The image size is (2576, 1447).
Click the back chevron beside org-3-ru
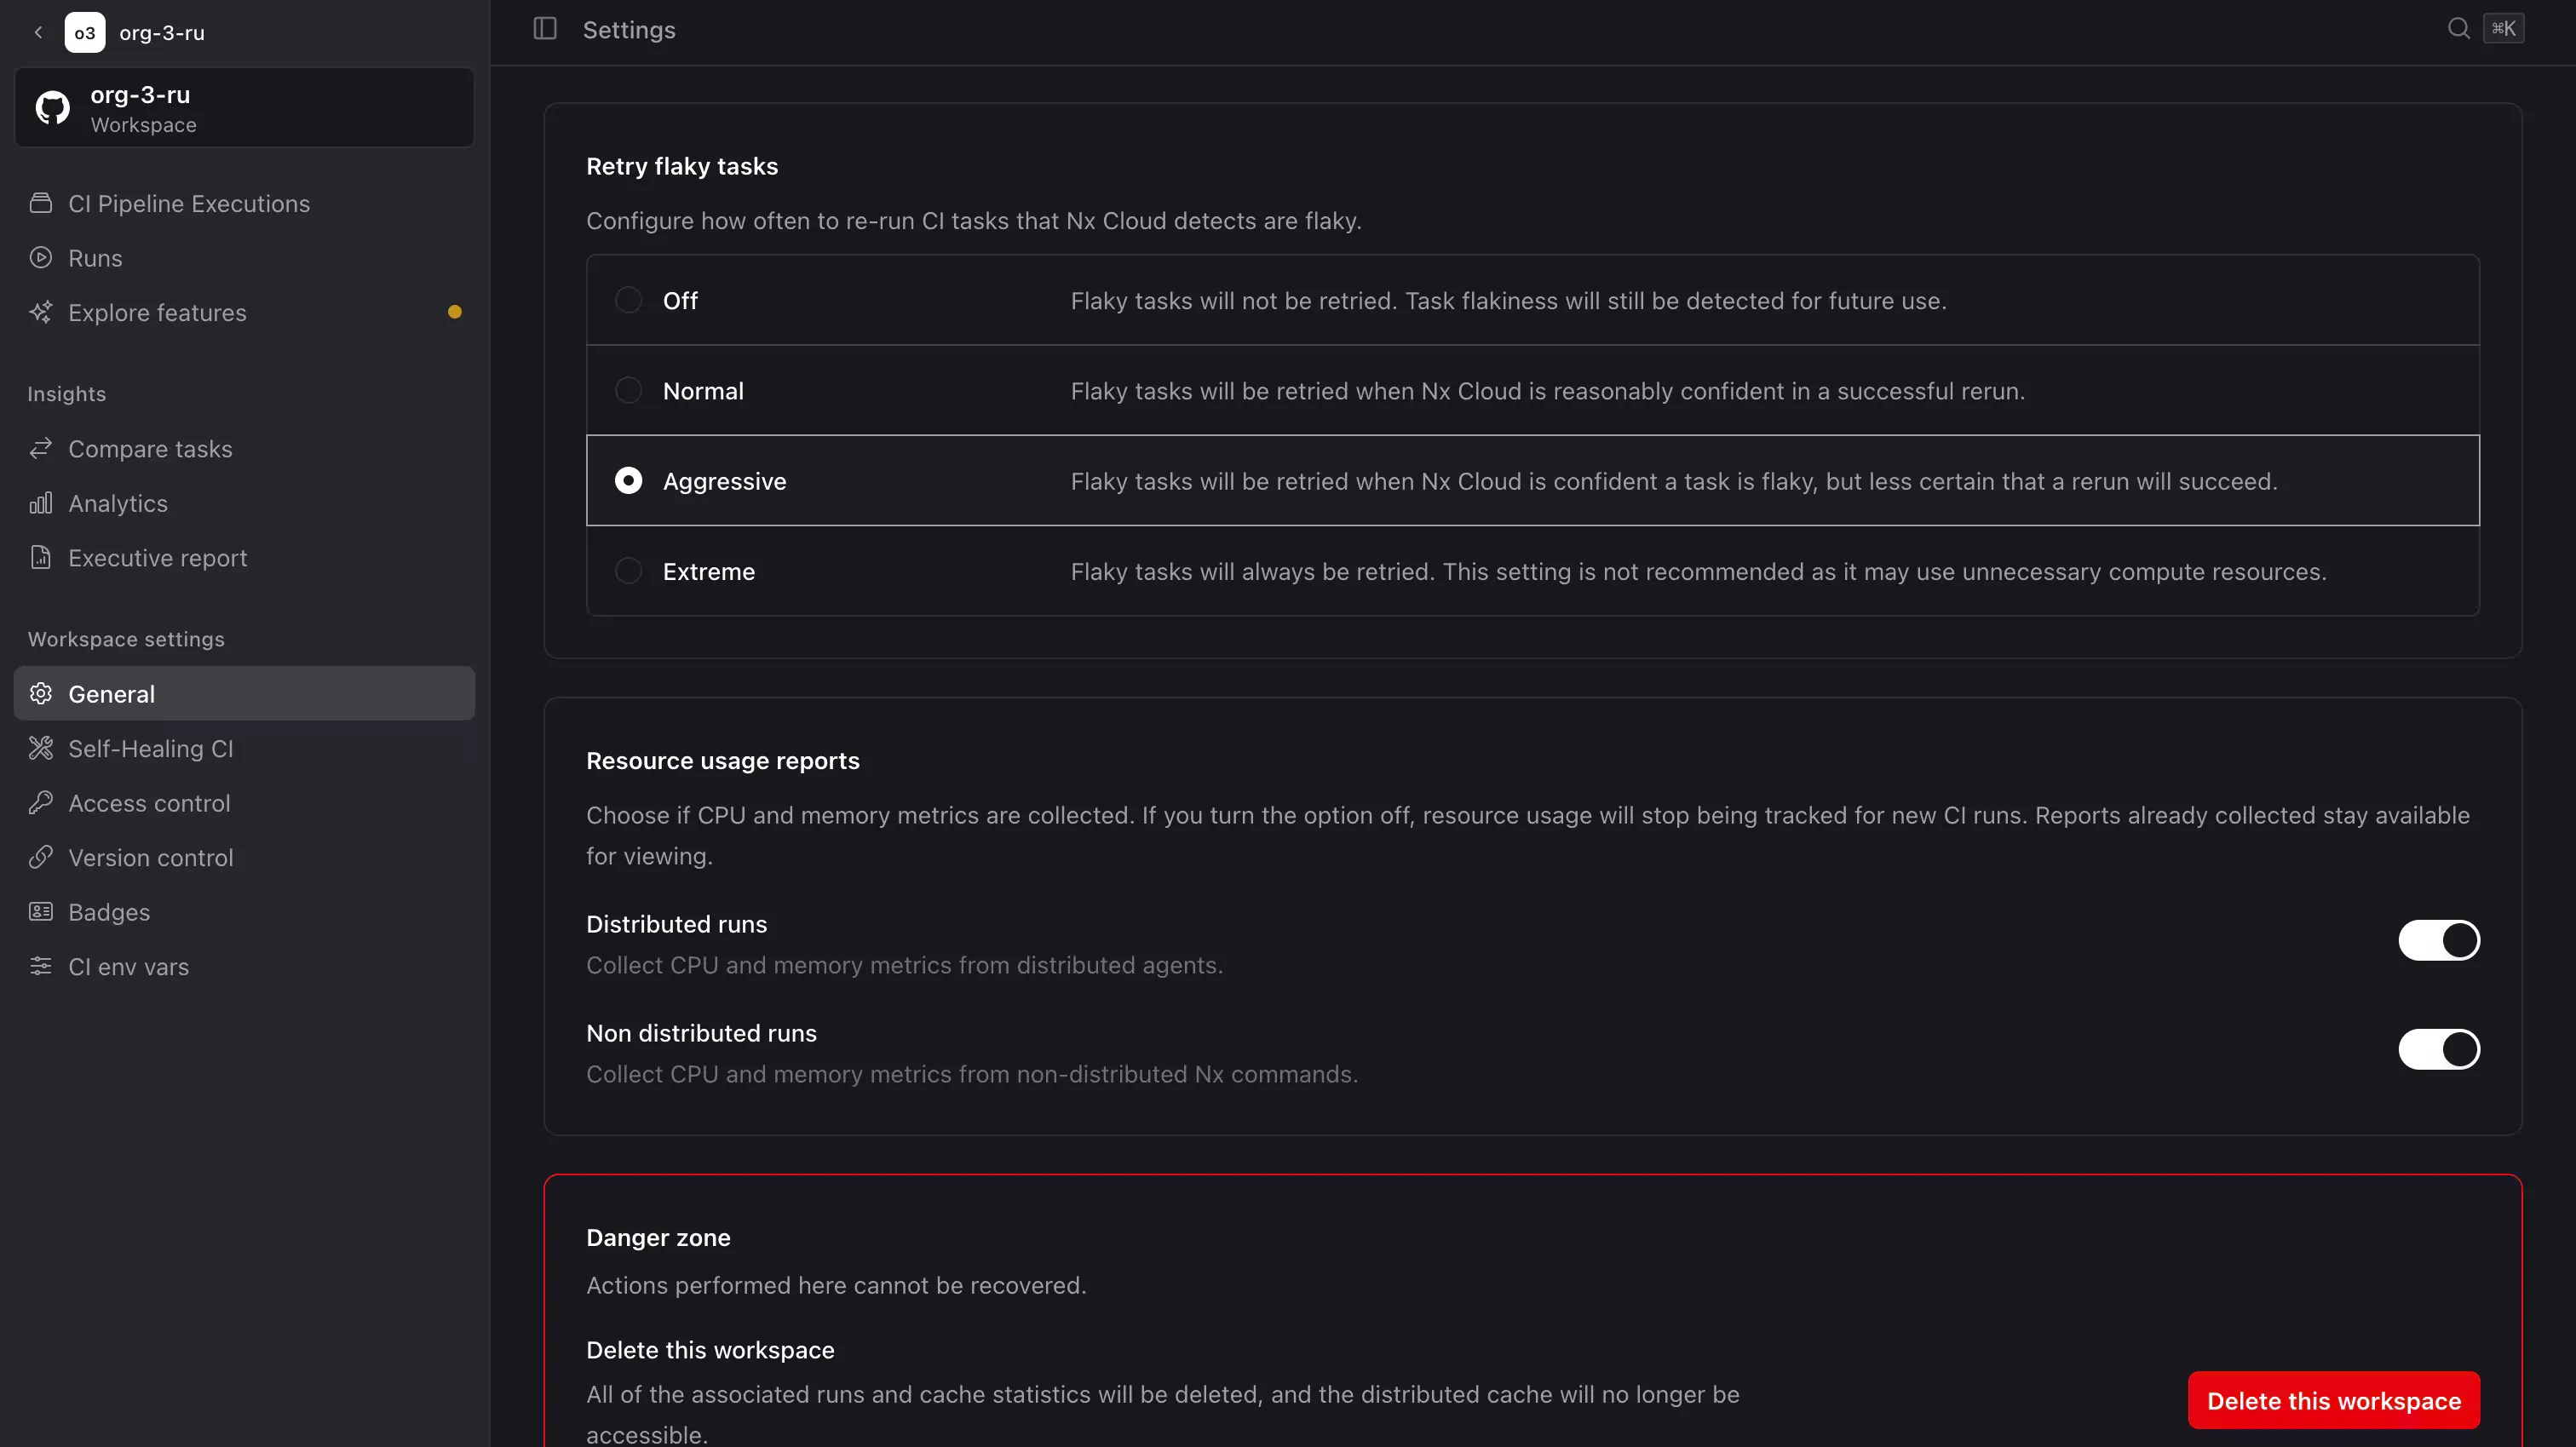38,32
